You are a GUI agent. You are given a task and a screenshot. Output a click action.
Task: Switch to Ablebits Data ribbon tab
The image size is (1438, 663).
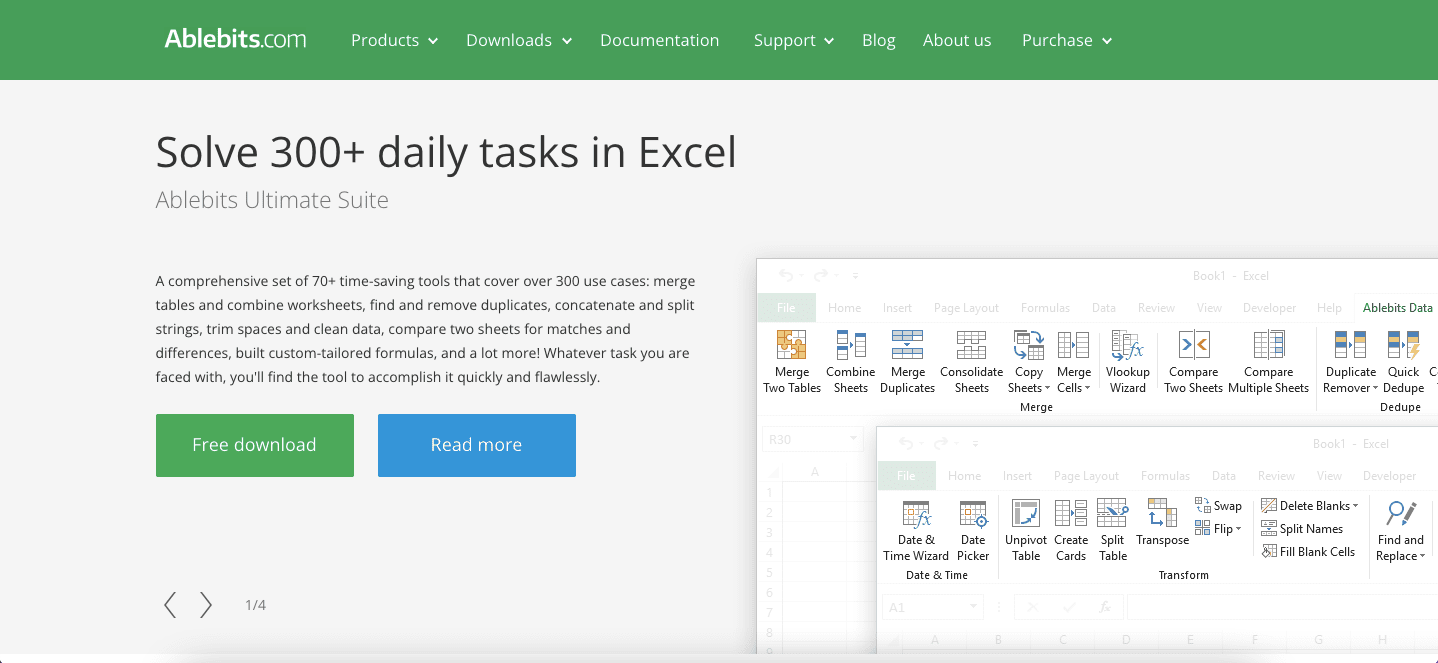click(1397, 308)
